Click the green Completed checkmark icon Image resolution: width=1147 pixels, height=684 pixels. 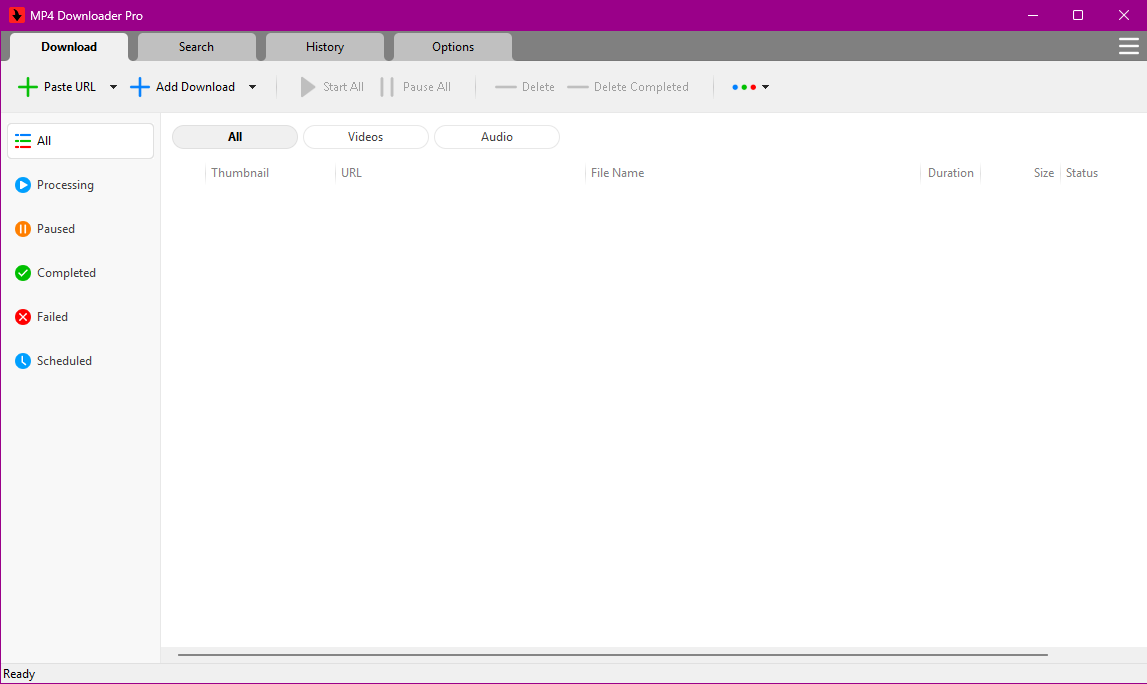coord(23,273)
